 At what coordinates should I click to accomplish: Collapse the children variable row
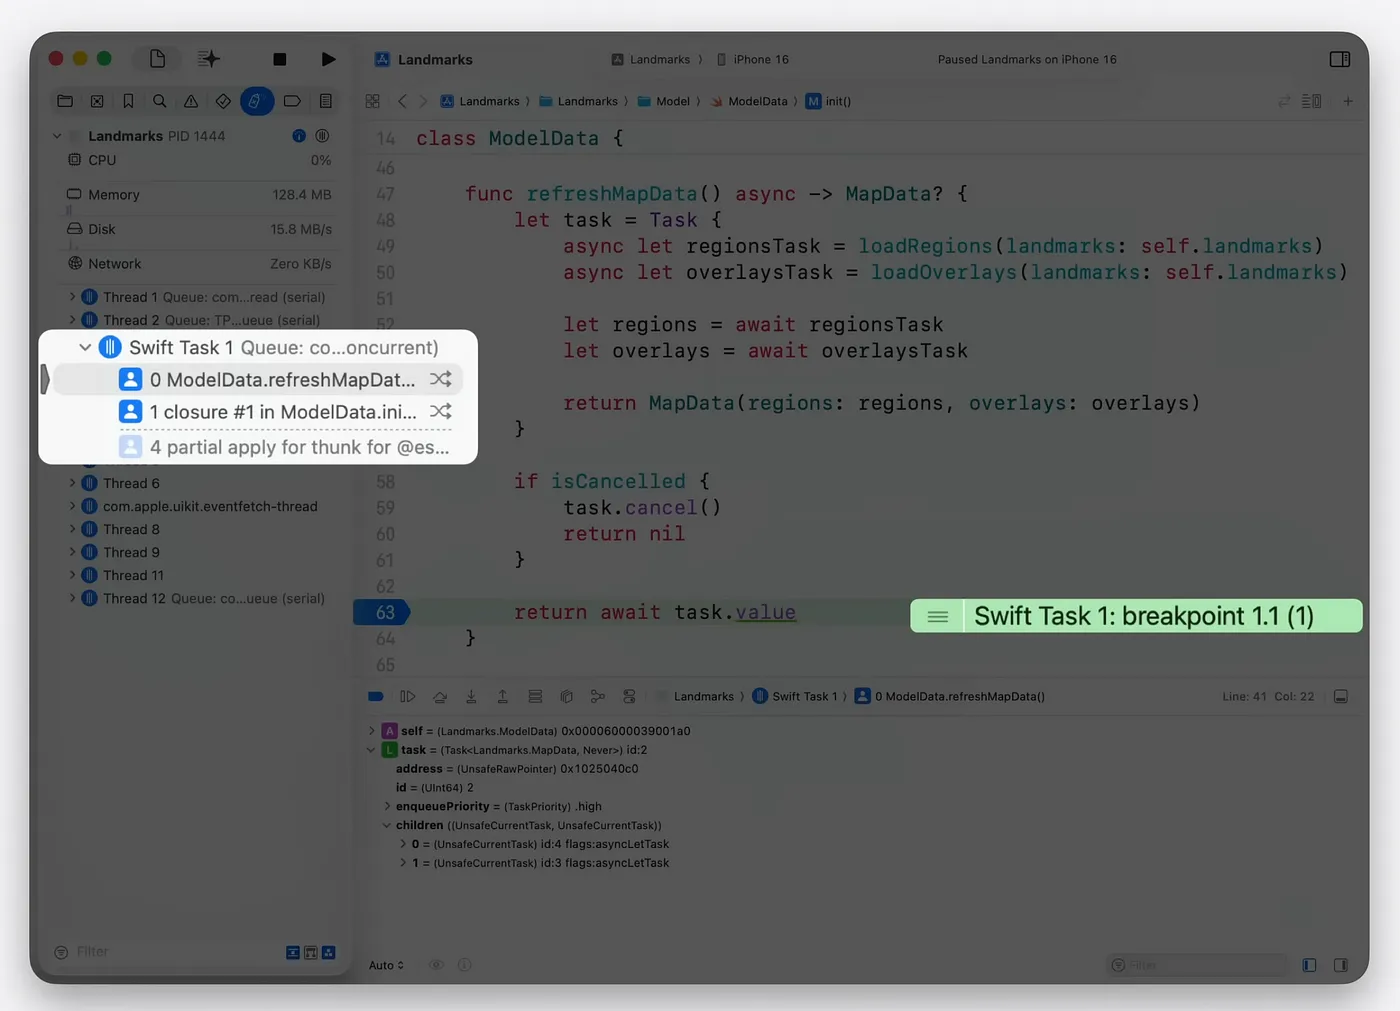387,825
